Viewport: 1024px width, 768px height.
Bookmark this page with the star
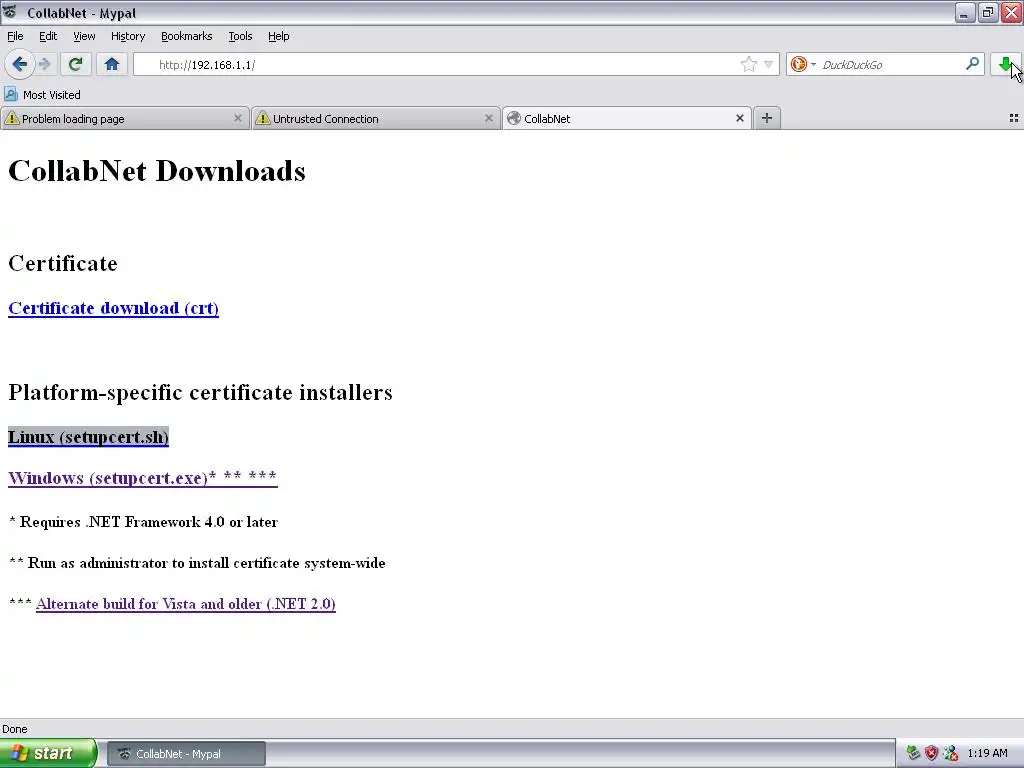[748, 64]
